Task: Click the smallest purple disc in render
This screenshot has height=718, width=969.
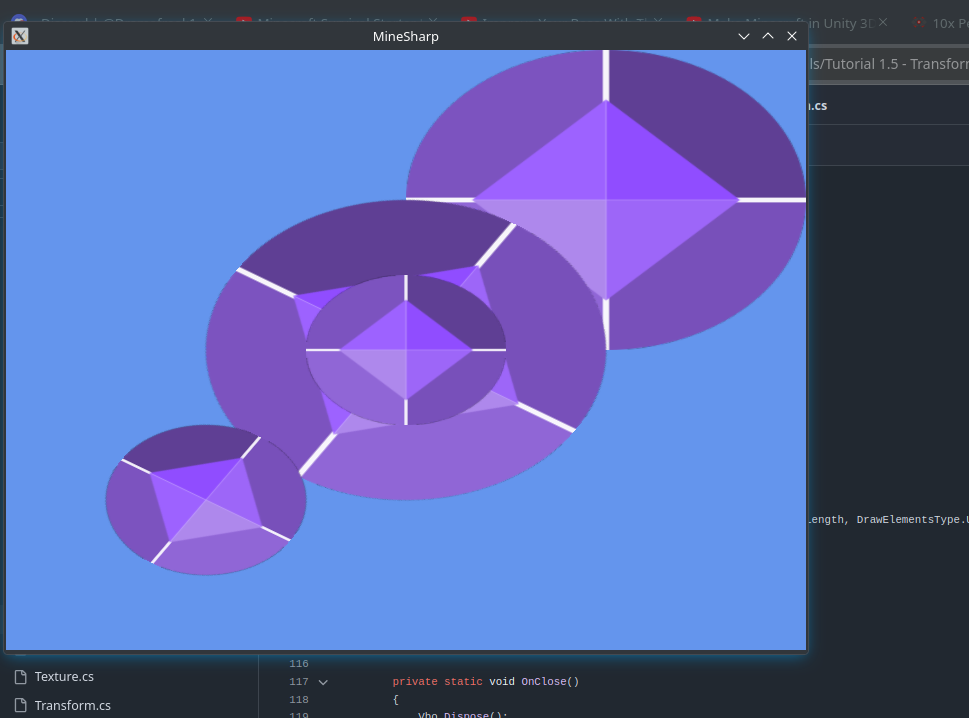Action: pyautogui.click(x=206, y=500)
